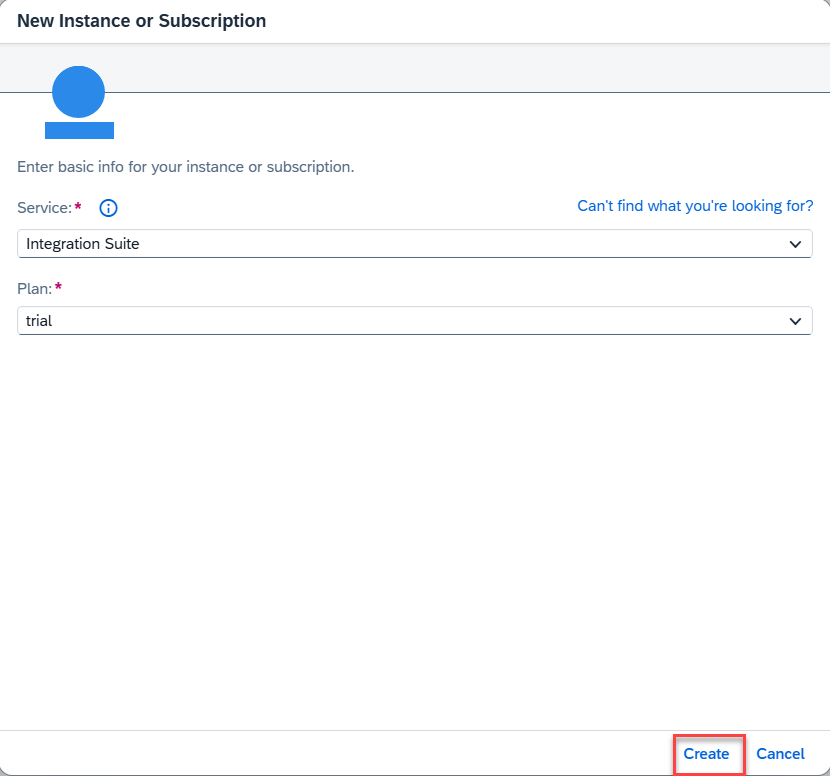Viewport: 830px width, 776px height.
Task: Click the "New Instance or Subscription" title
Action: click(x=141, y=21)
